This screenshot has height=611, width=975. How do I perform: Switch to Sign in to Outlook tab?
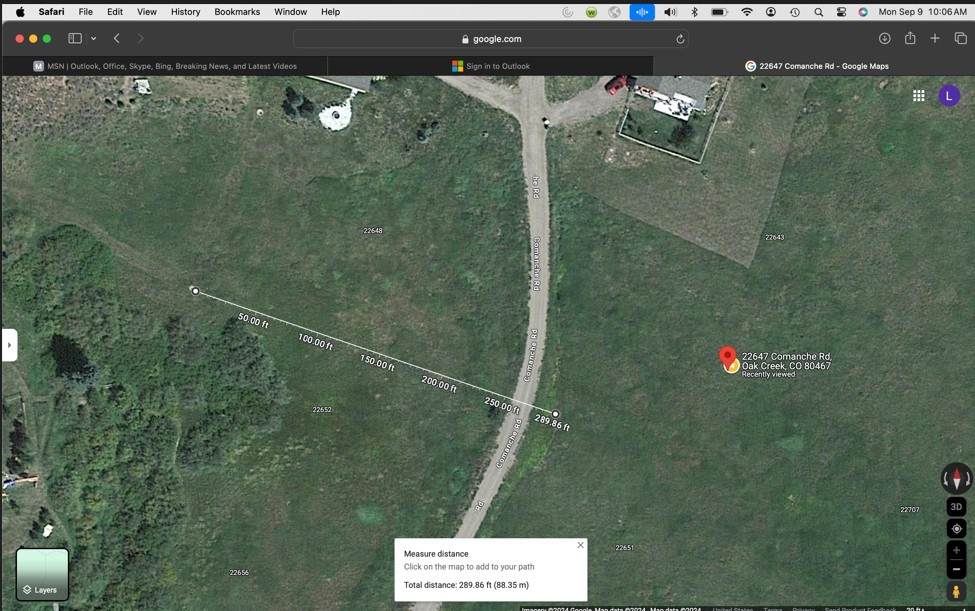[x=490, y=66]
